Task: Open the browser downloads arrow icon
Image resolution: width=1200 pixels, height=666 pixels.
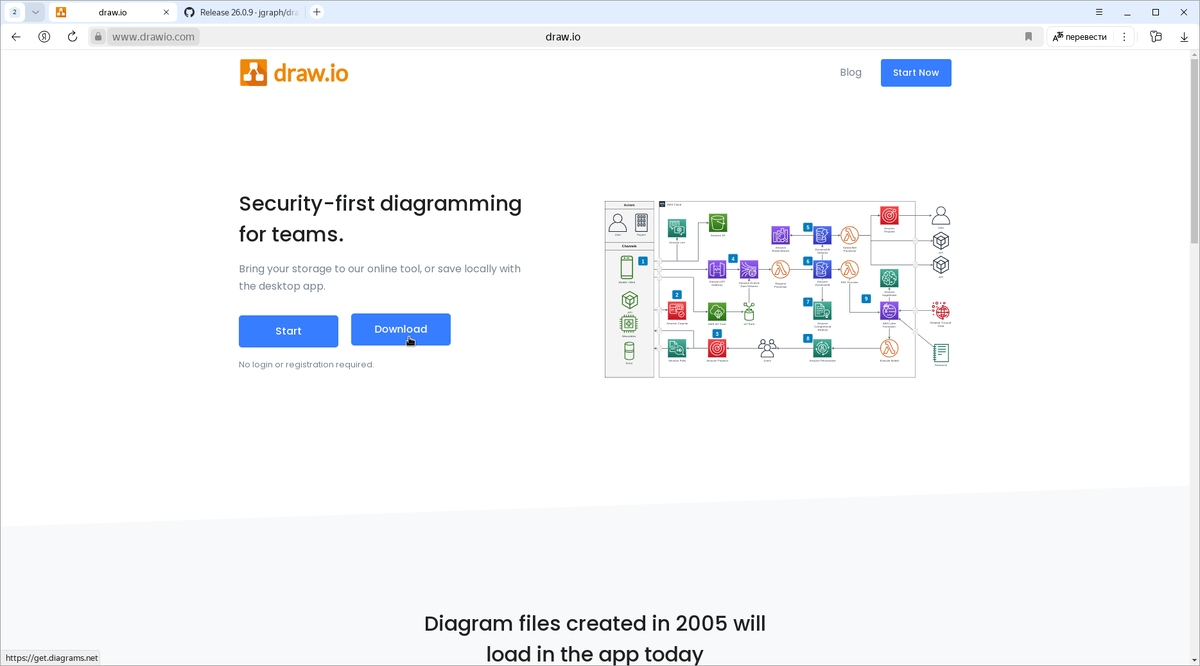Action: [1184, 36]
